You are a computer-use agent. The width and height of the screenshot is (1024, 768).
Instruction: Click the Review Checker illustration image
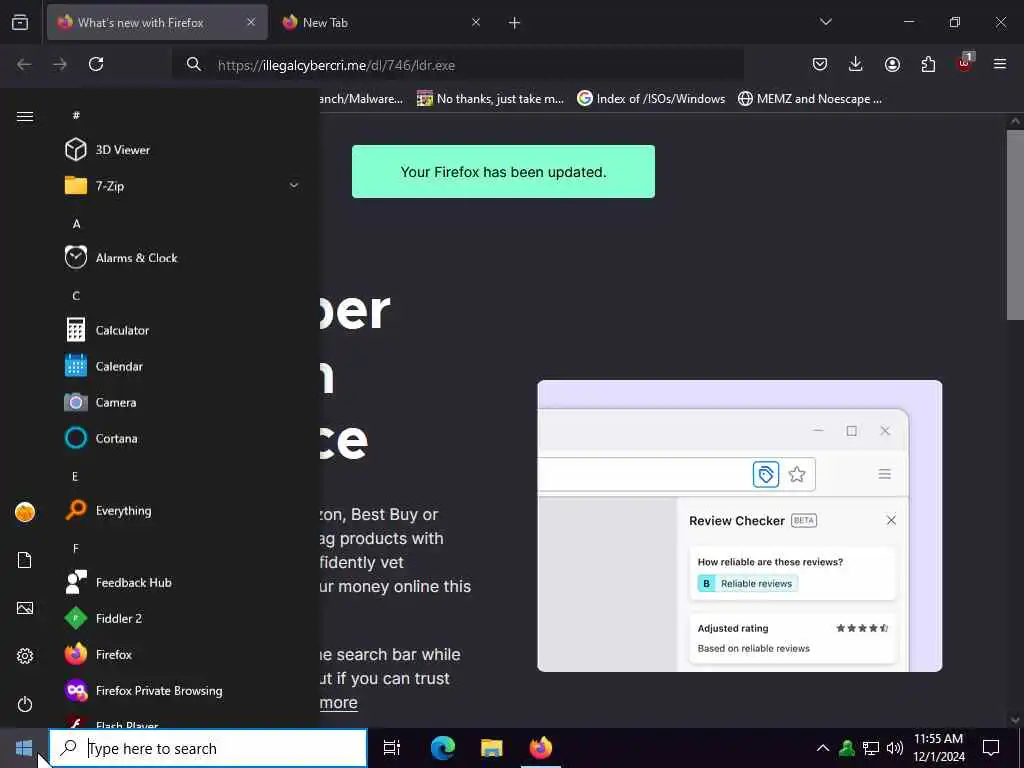pyautogui.click(x=740, y=526)
